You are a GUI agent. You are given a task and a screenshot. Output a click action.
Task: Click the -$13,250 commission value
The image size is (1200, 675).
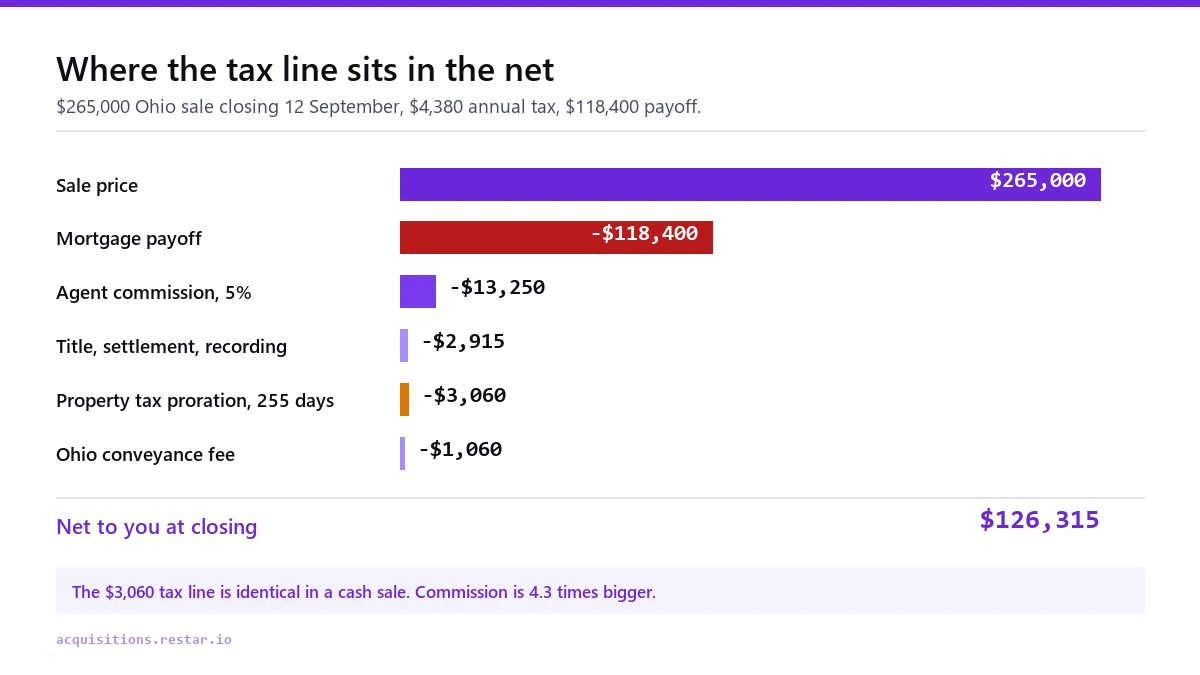point(497,288)
